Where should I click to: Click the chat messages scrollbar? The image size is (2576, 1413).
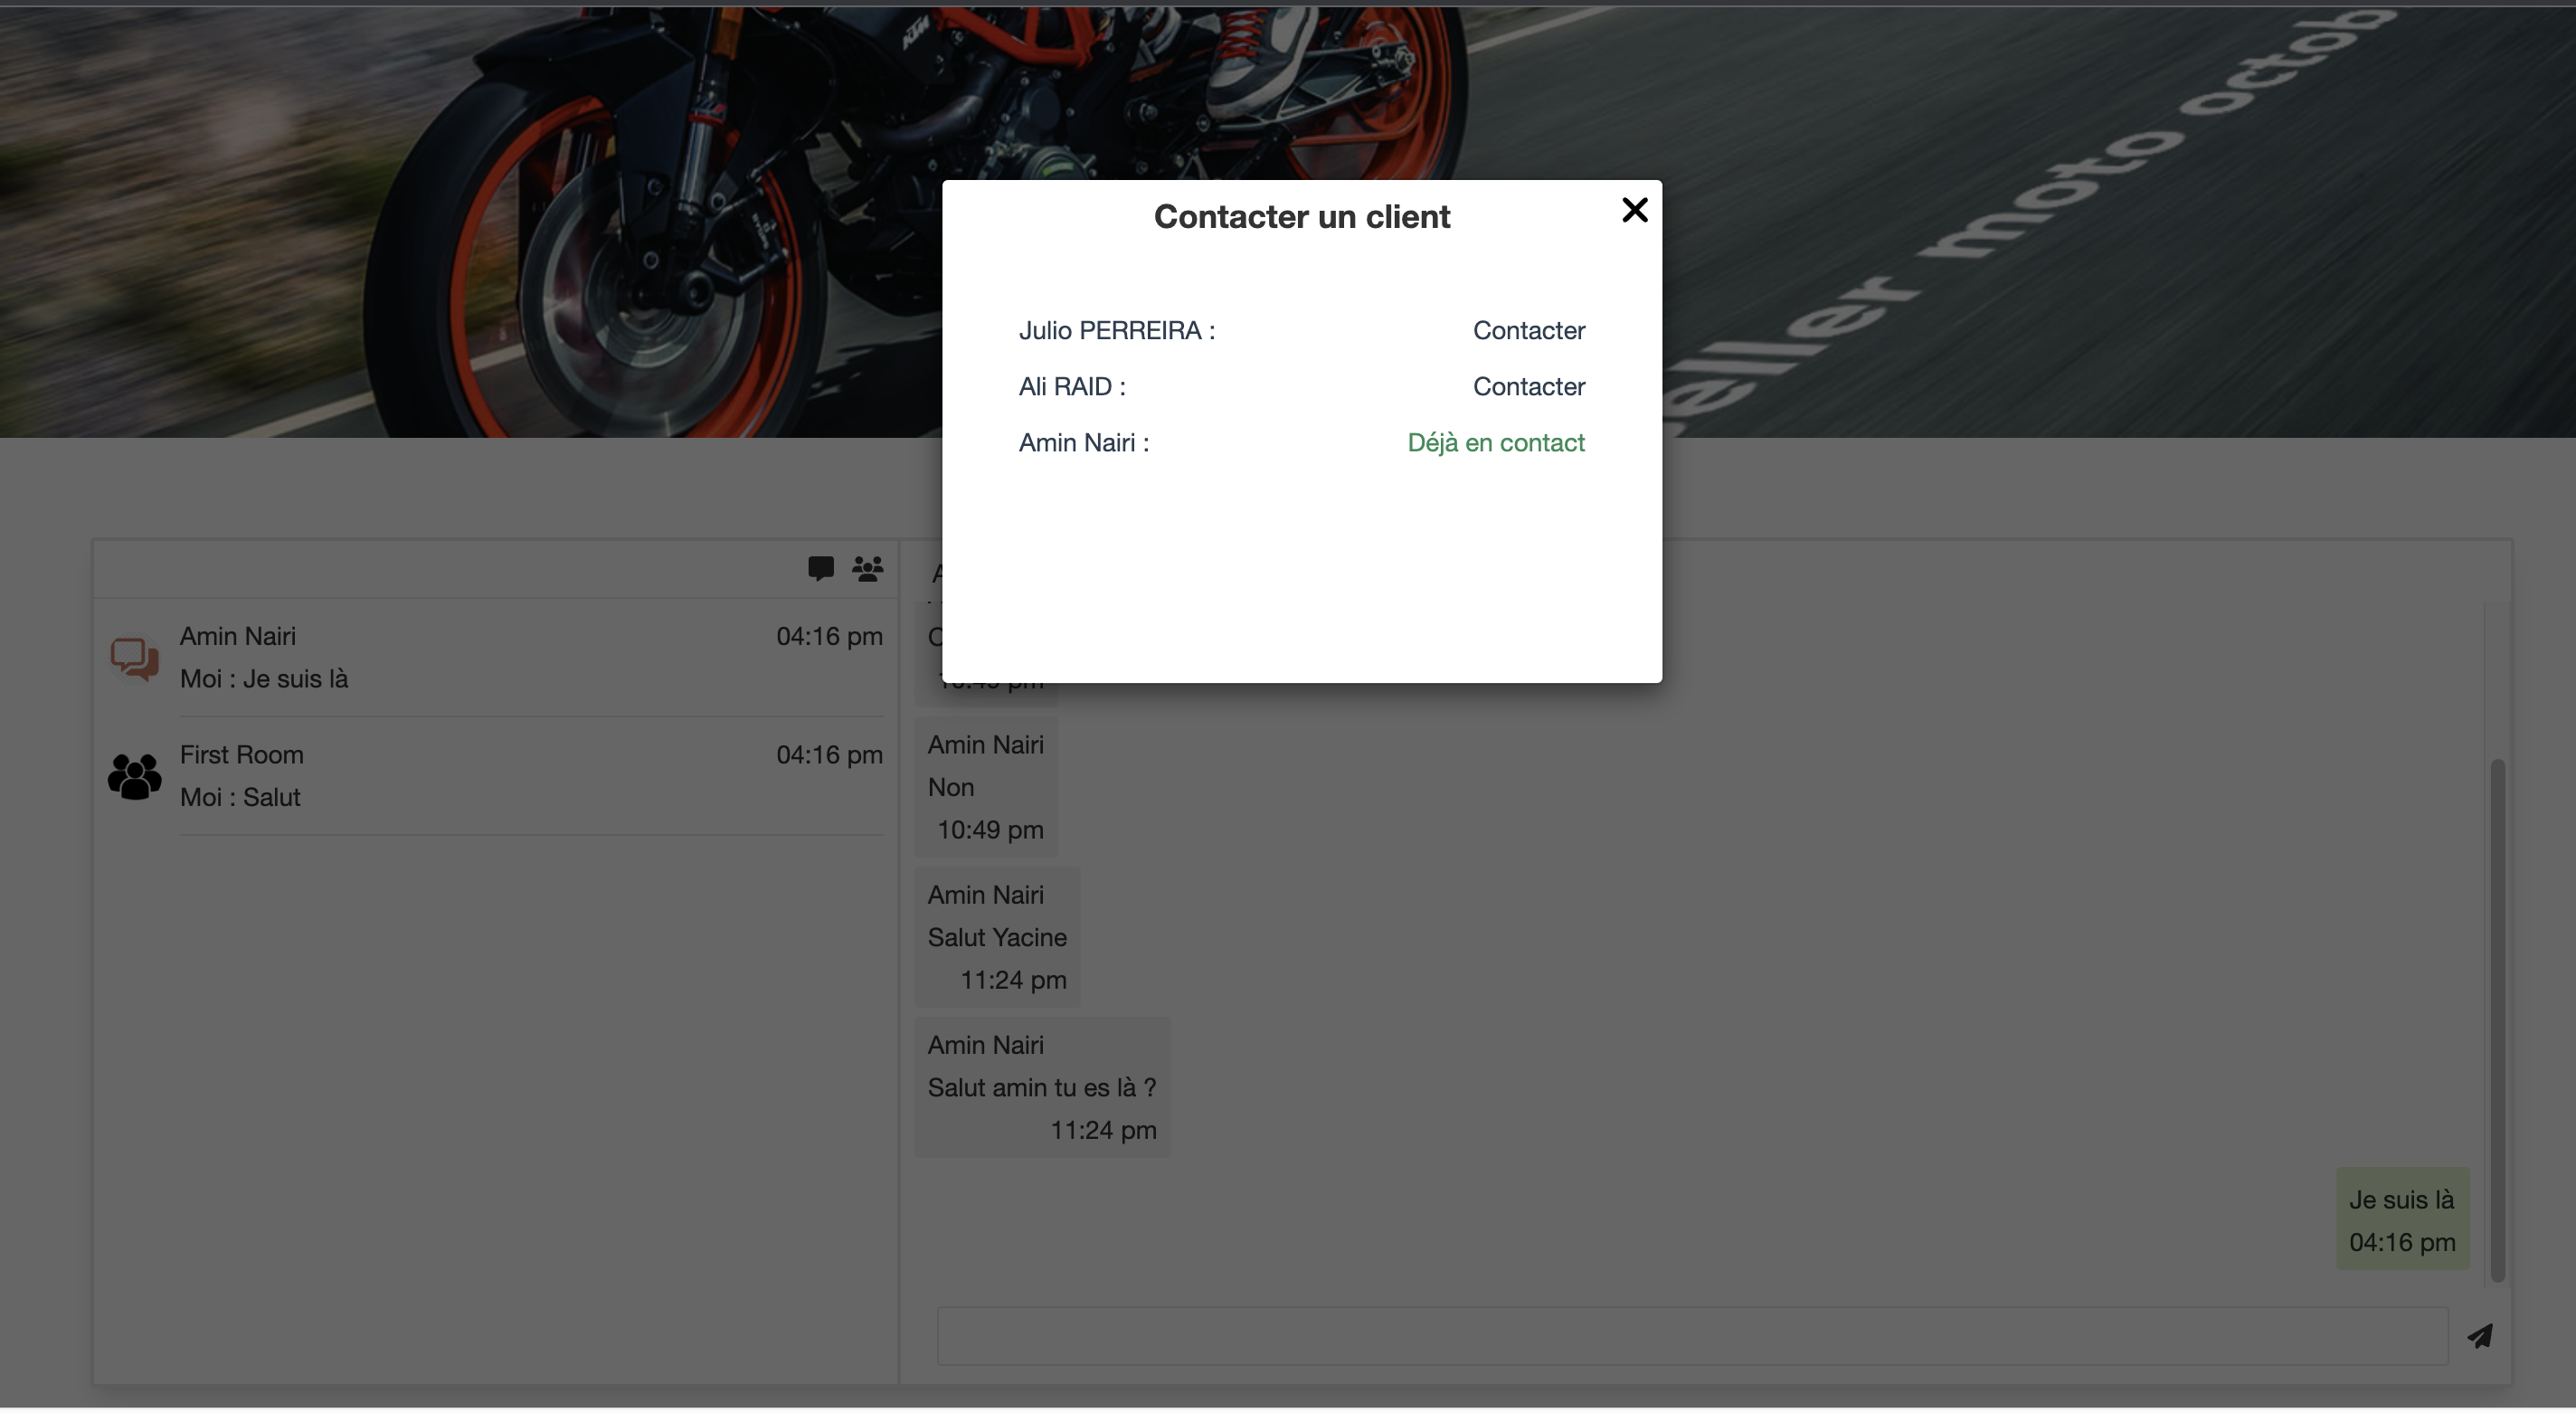pos(2497,1020)
